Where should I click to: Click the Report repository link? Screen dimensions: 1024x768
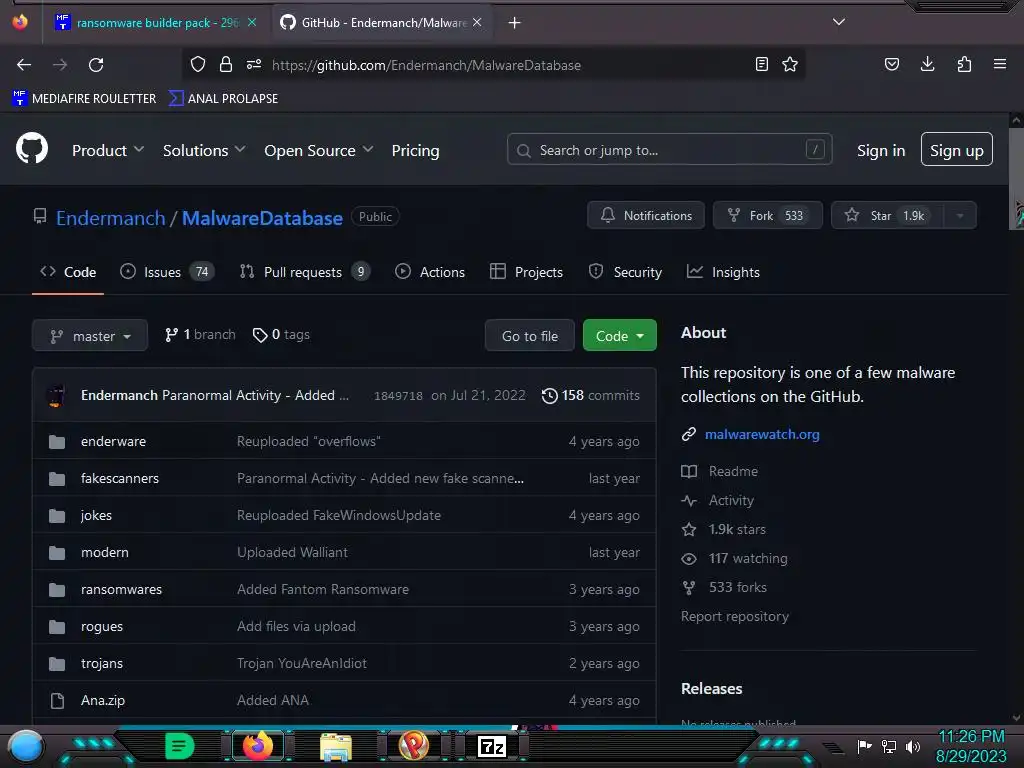point(735,616)
